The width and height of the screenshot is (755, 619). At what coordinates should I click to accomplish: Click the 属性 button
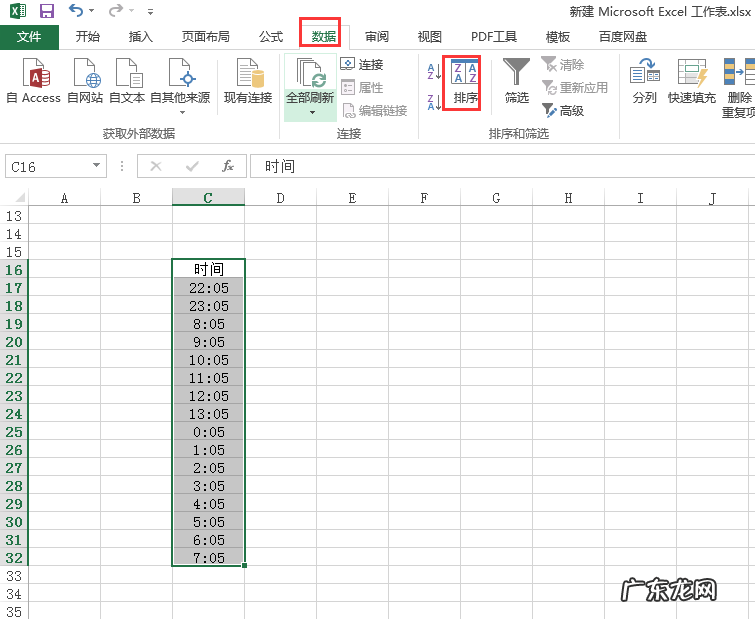[x=362, y=87]
